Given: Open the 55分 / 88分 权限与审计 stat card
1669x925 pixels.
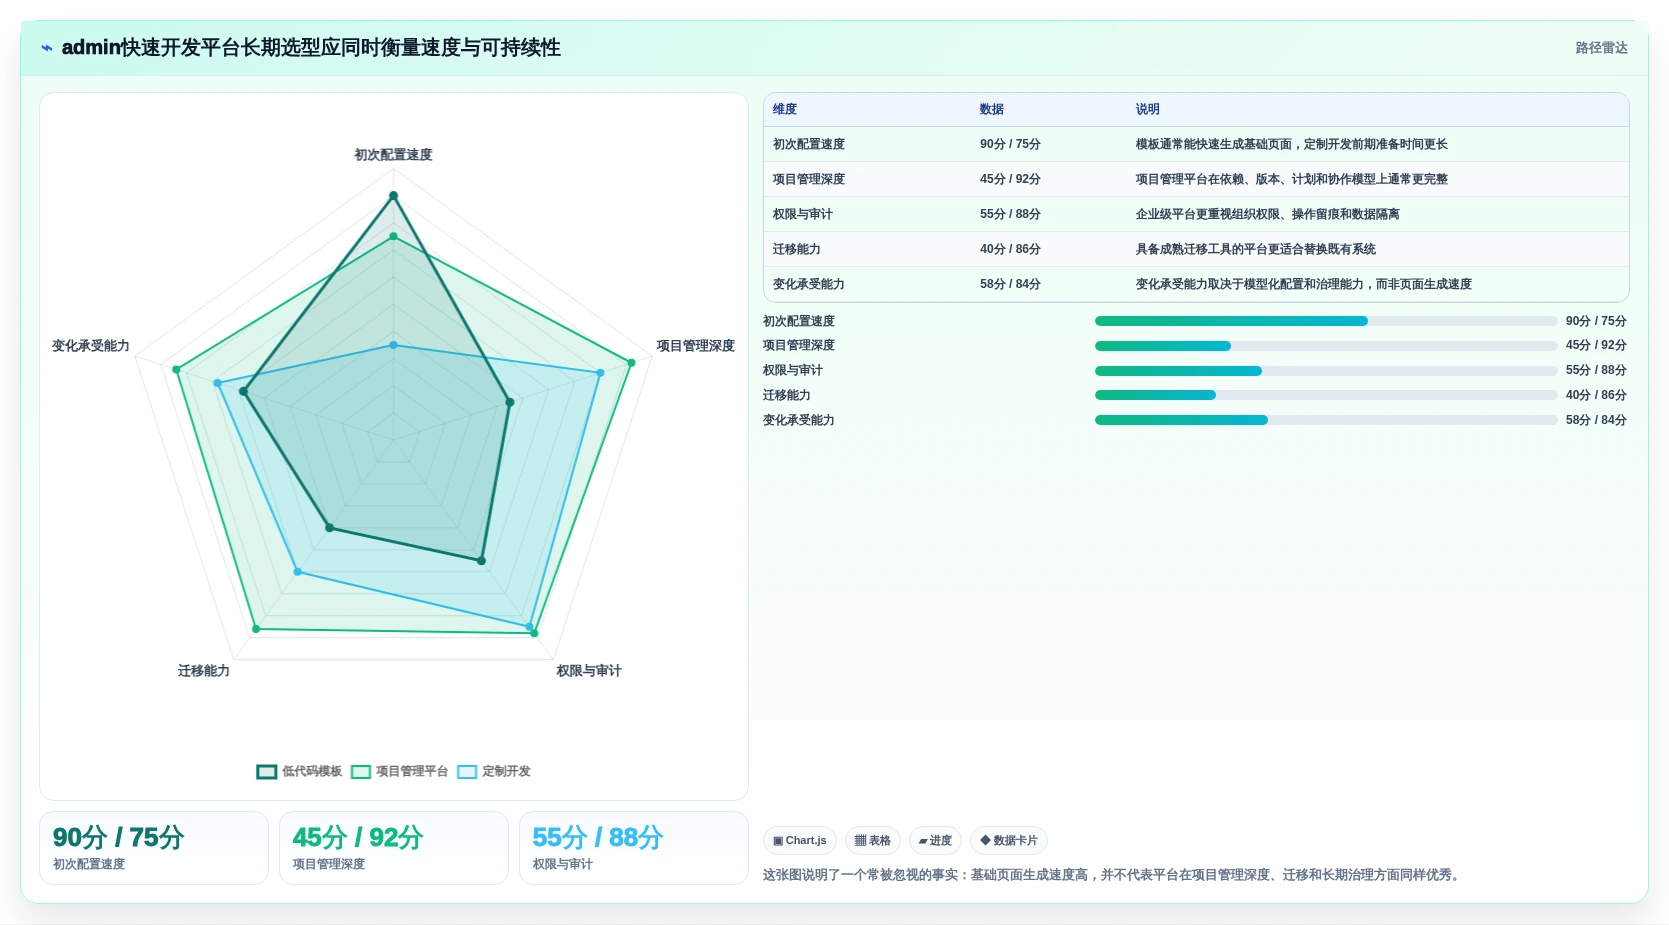Looking at the screenshot, I should coord(634,848).
